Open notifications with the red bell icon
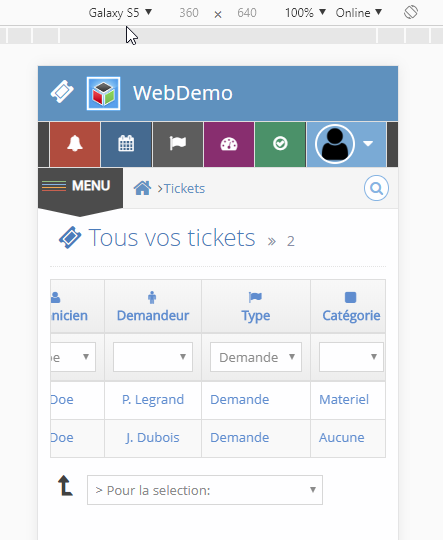 [75, 144]
